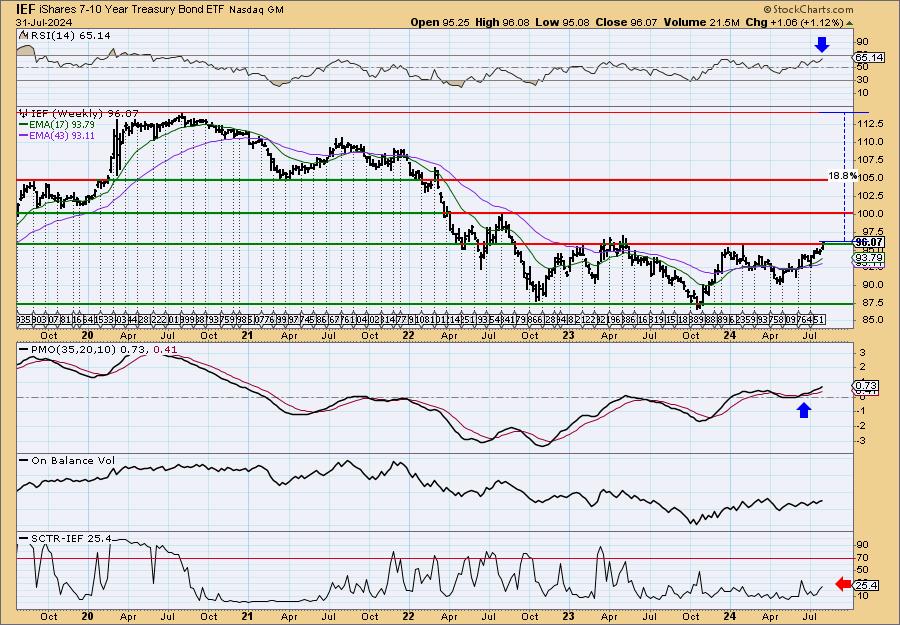Click the 100.0 price axis label
This screenshot has width=900, height=625.
click(x=870, y=213)
